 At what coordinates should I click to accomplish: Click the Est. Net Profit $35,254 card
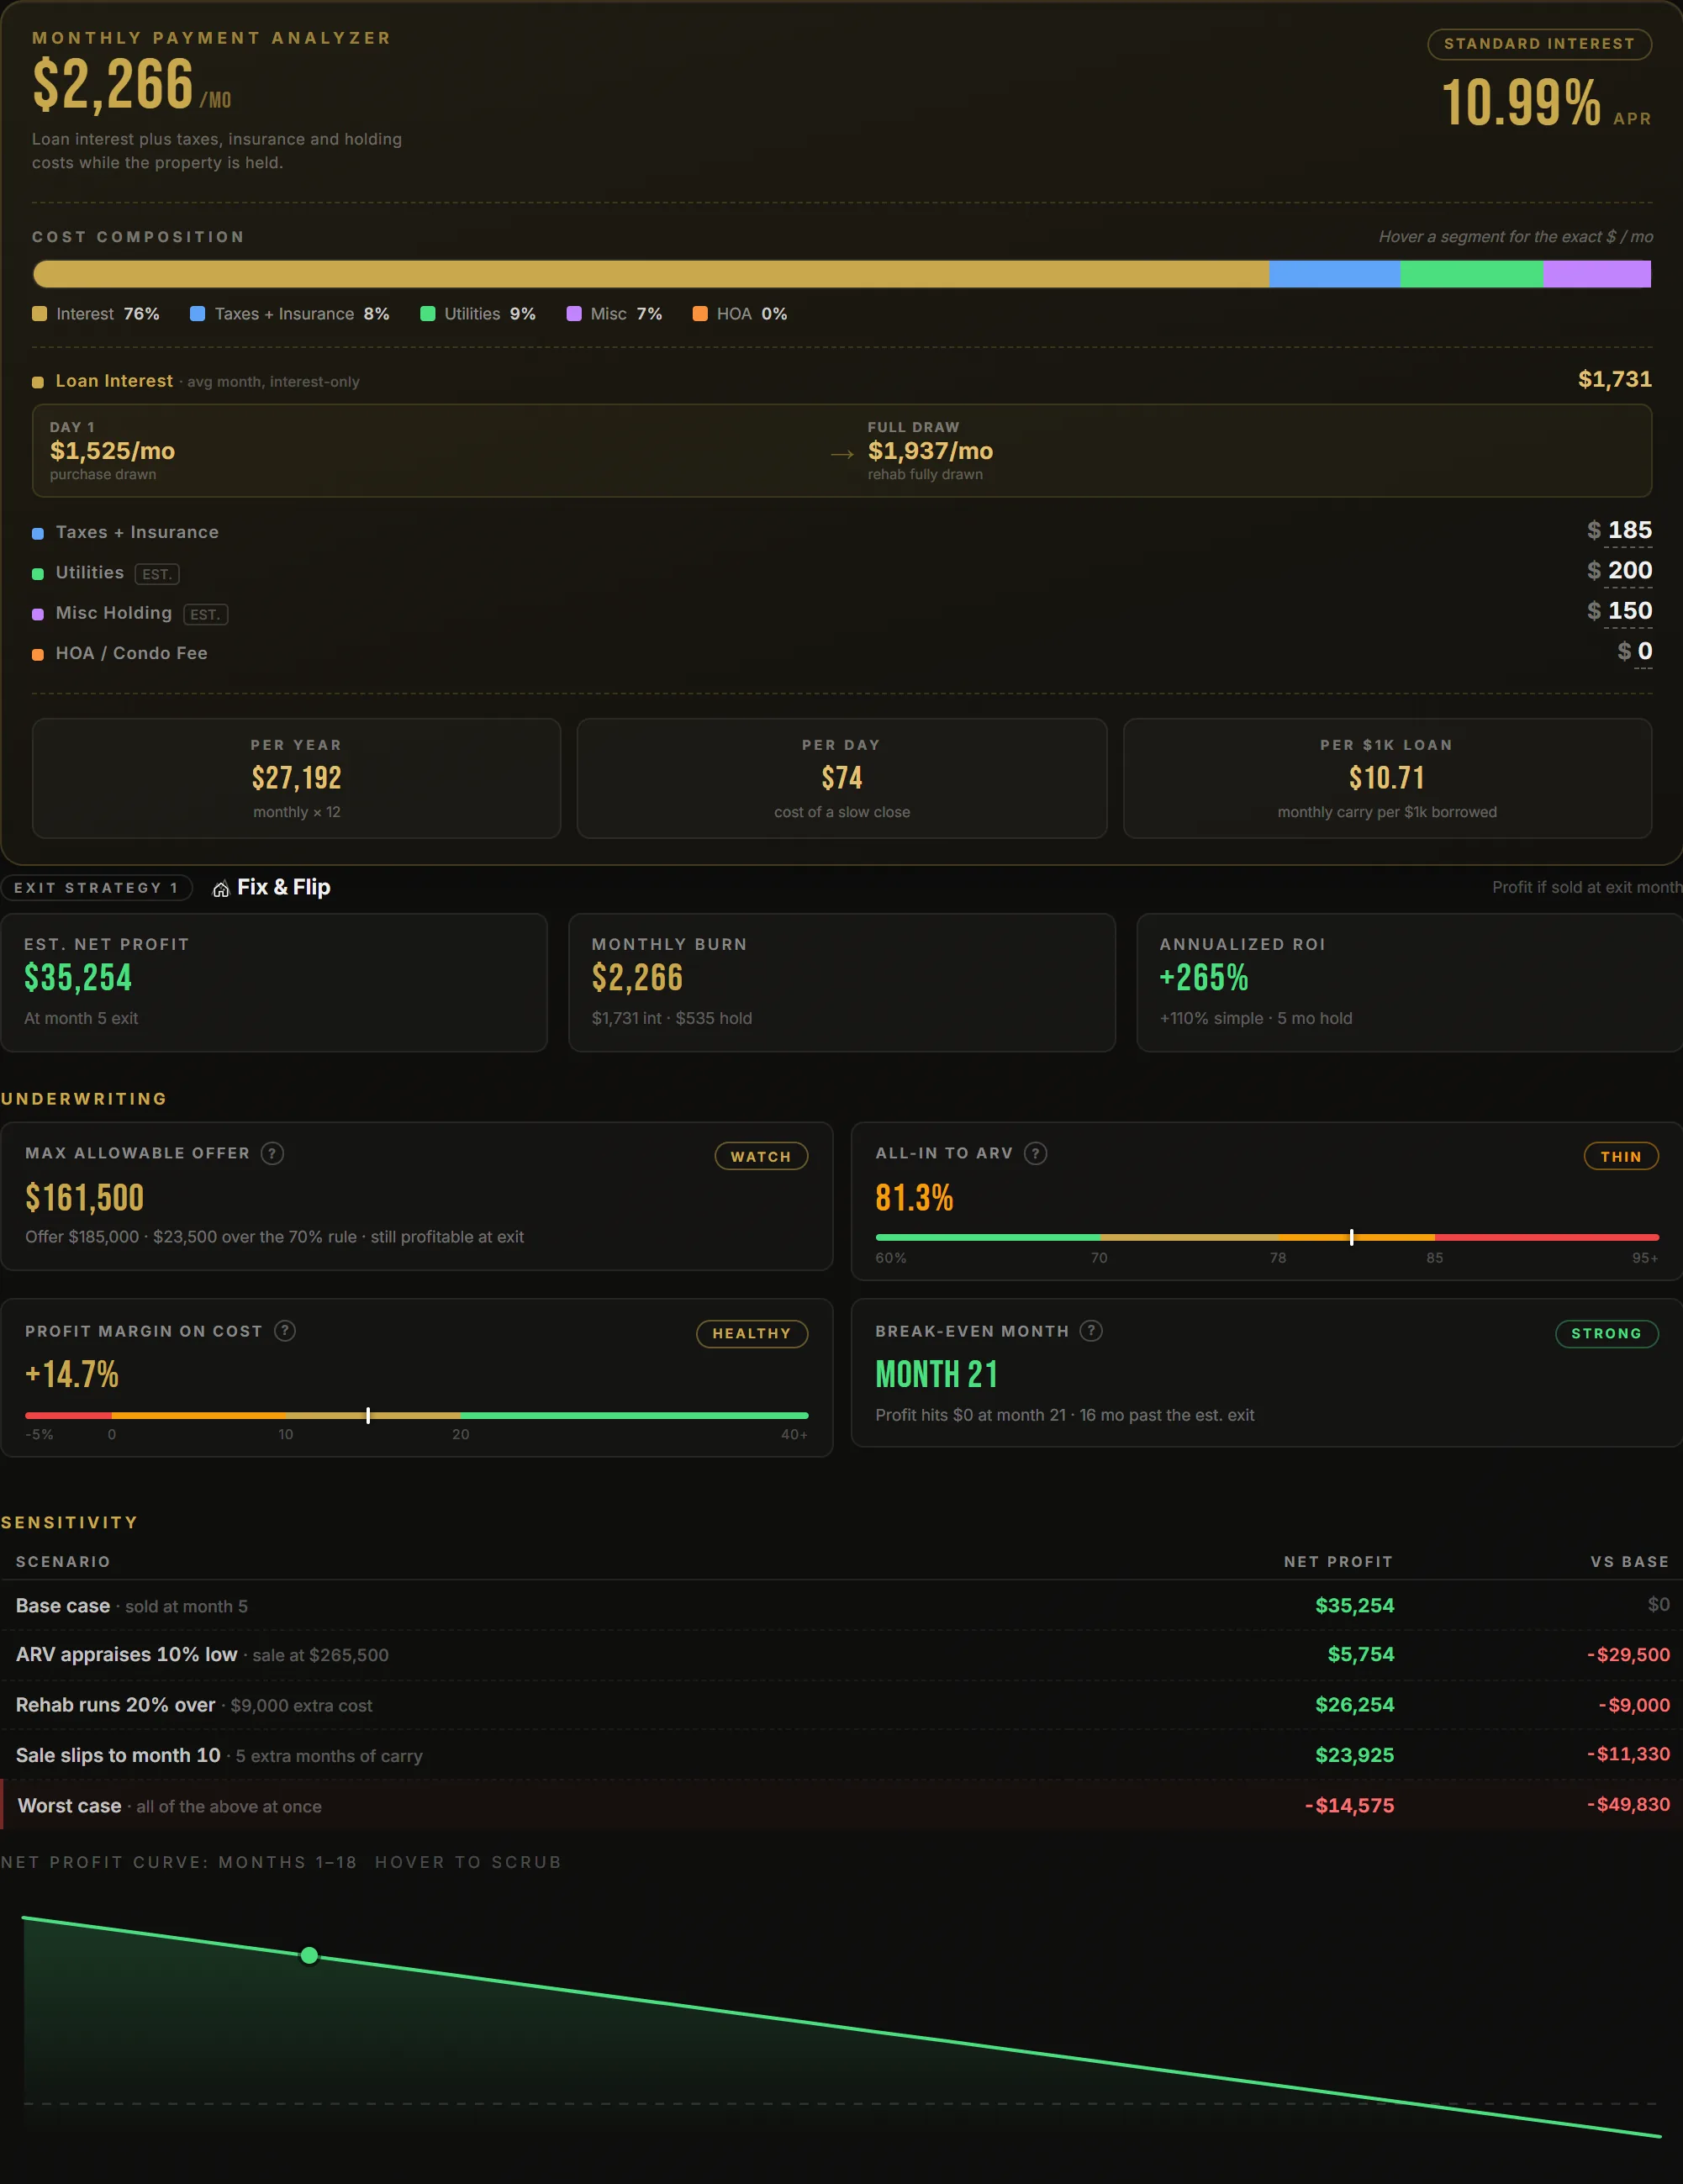pyautogui.click(x=274, y=982)
